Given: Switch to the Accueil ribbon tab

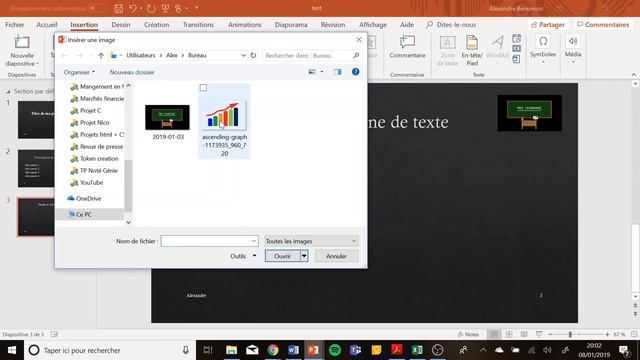Looking at the screenshot, I should click(x=47, y=25).
